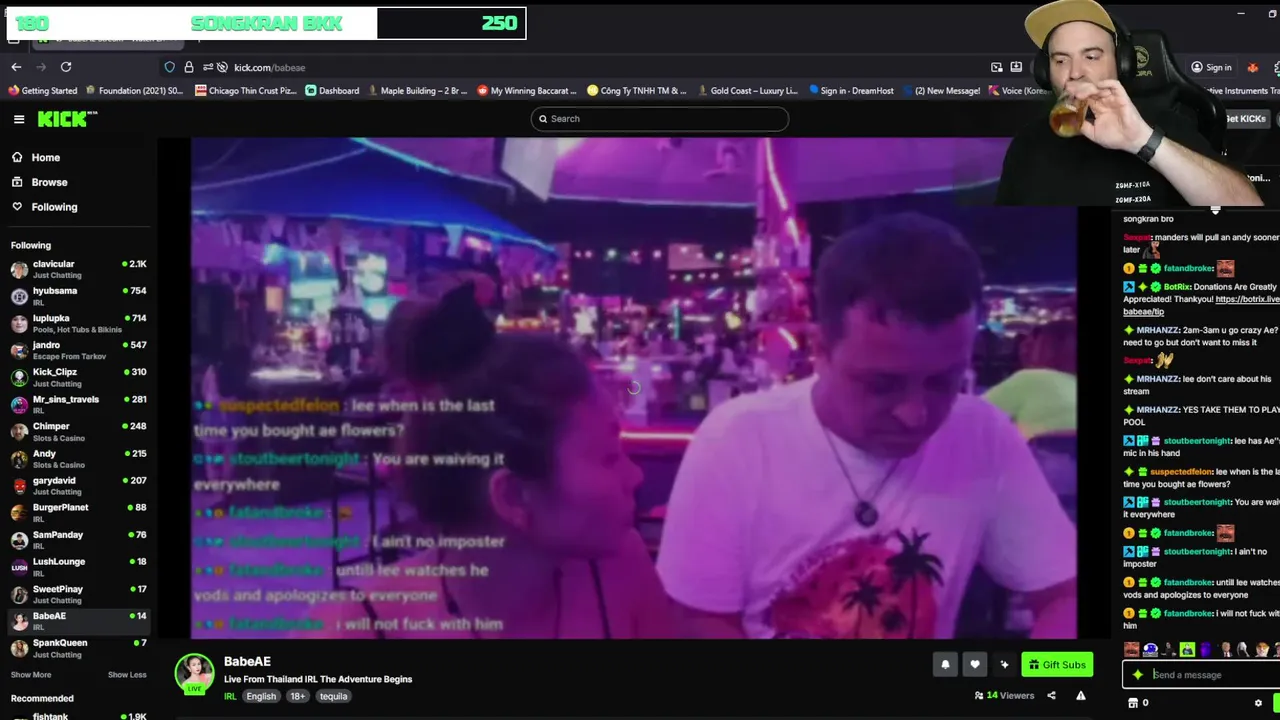This screenshot has height=720, width=1280.
Task: Click the Get KICKs button
Action: pos(1245,119)
